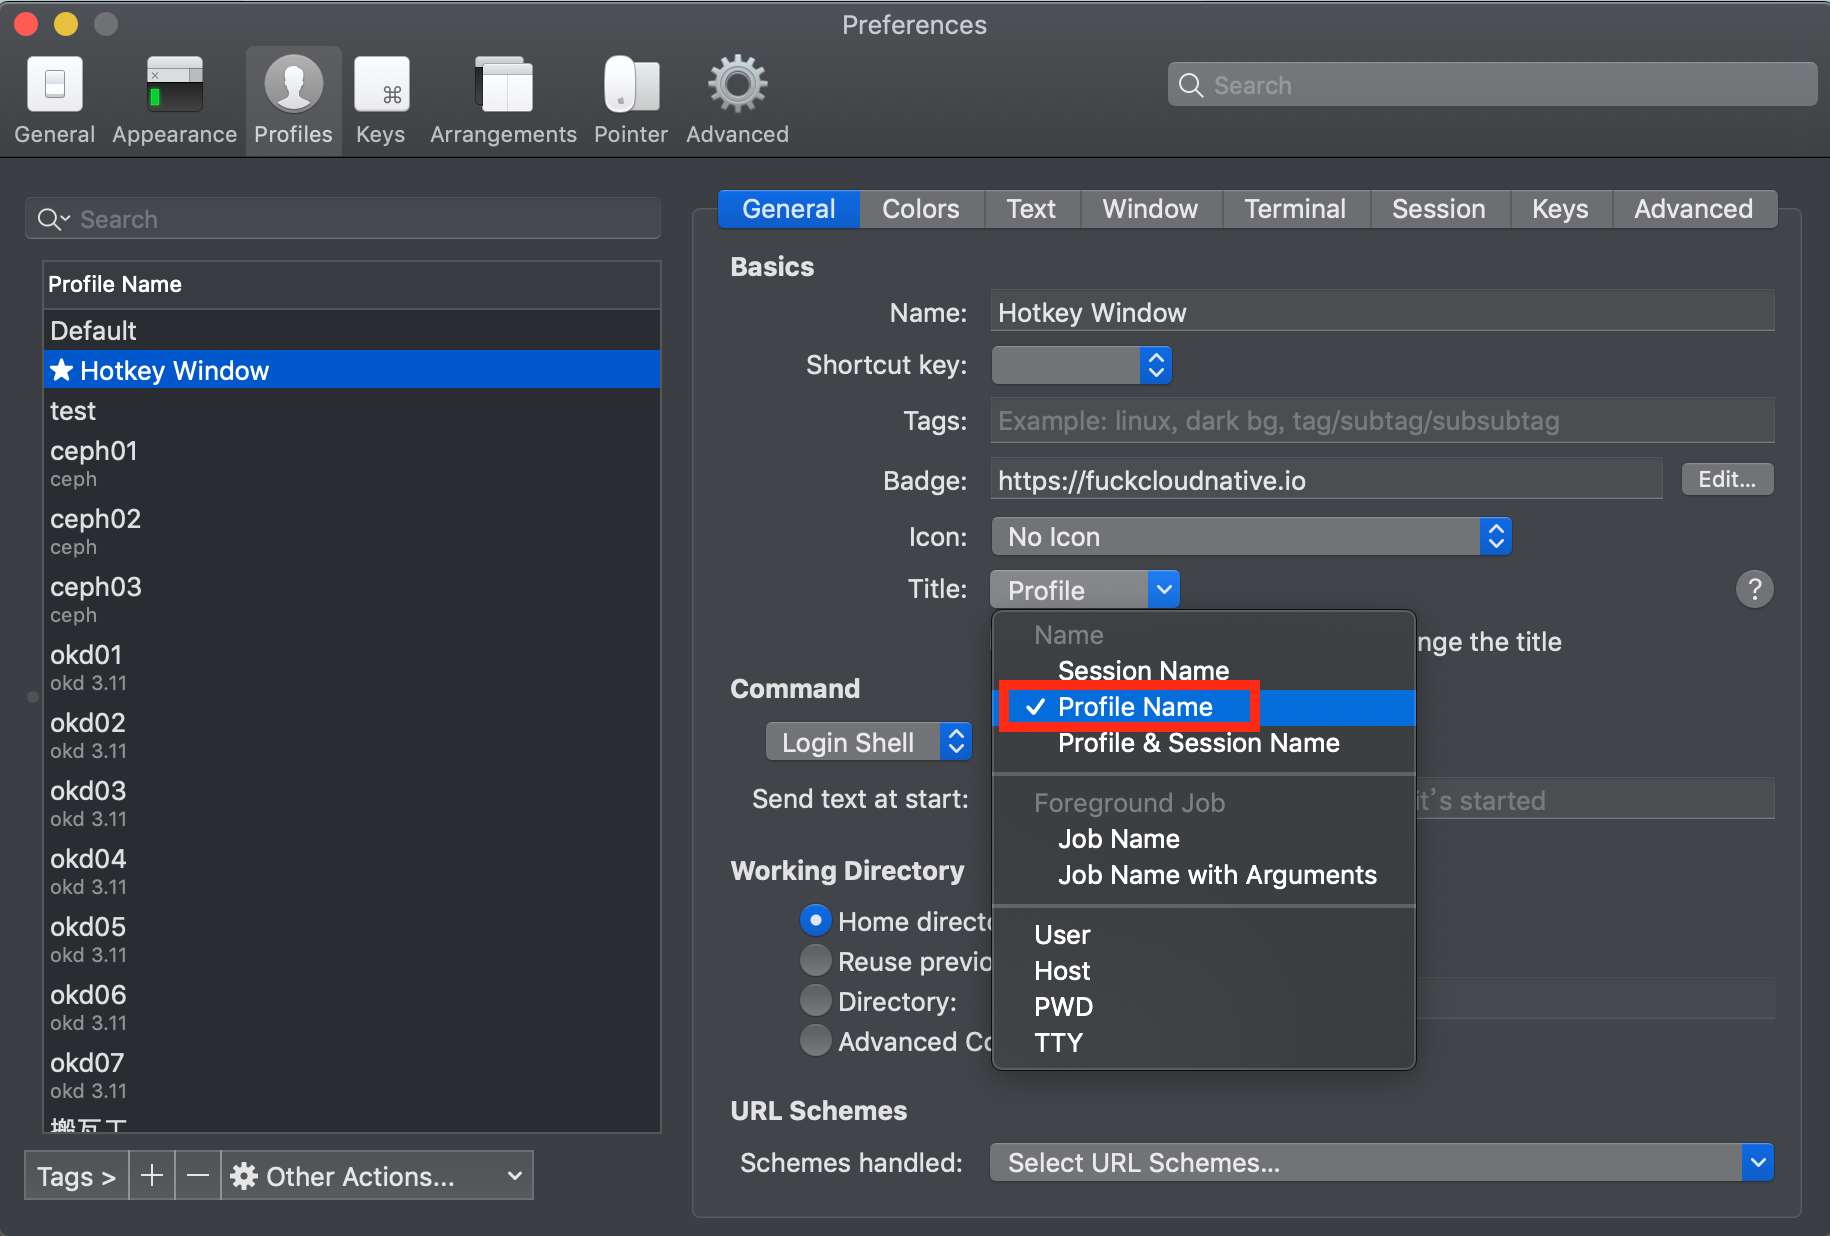Image resolution: width=1830 pixels, height=1236 pixels.
Task: Switch to the Session tab
Action: pos(1439,209)
